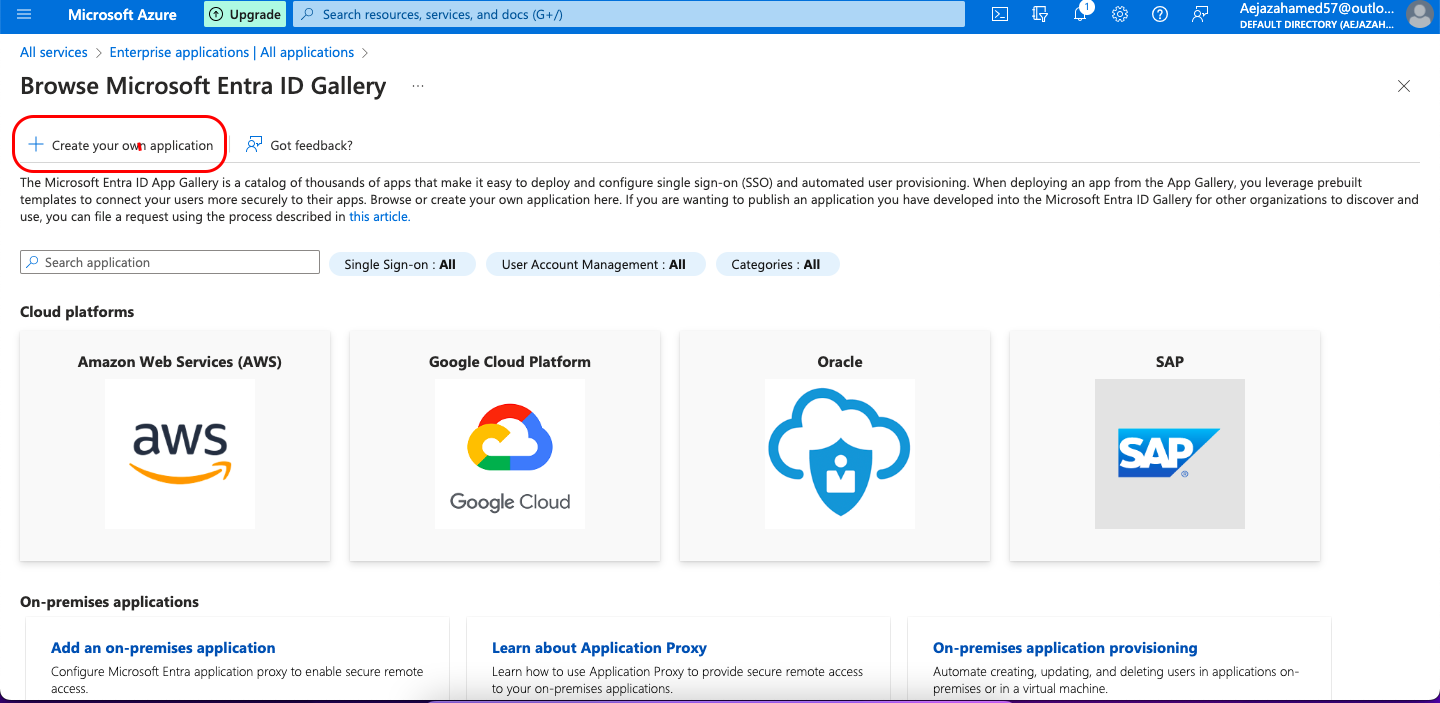Open the User Account Management : All filter

tap(594, 264)
